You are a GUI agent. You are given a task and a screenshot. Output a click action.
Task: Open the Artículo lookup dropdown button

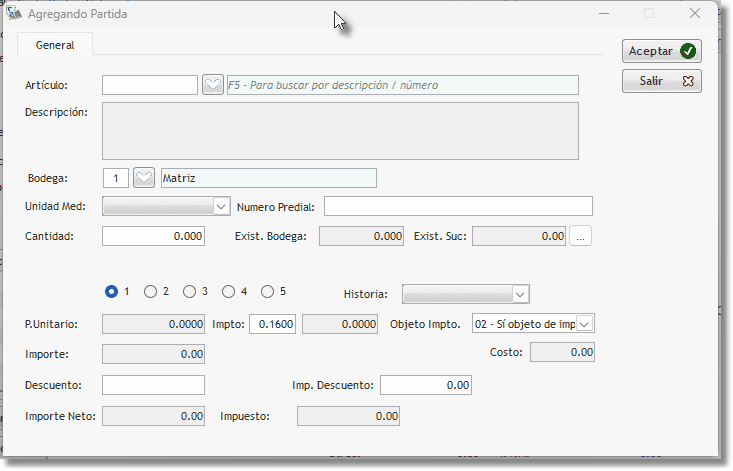coord(213,85)
